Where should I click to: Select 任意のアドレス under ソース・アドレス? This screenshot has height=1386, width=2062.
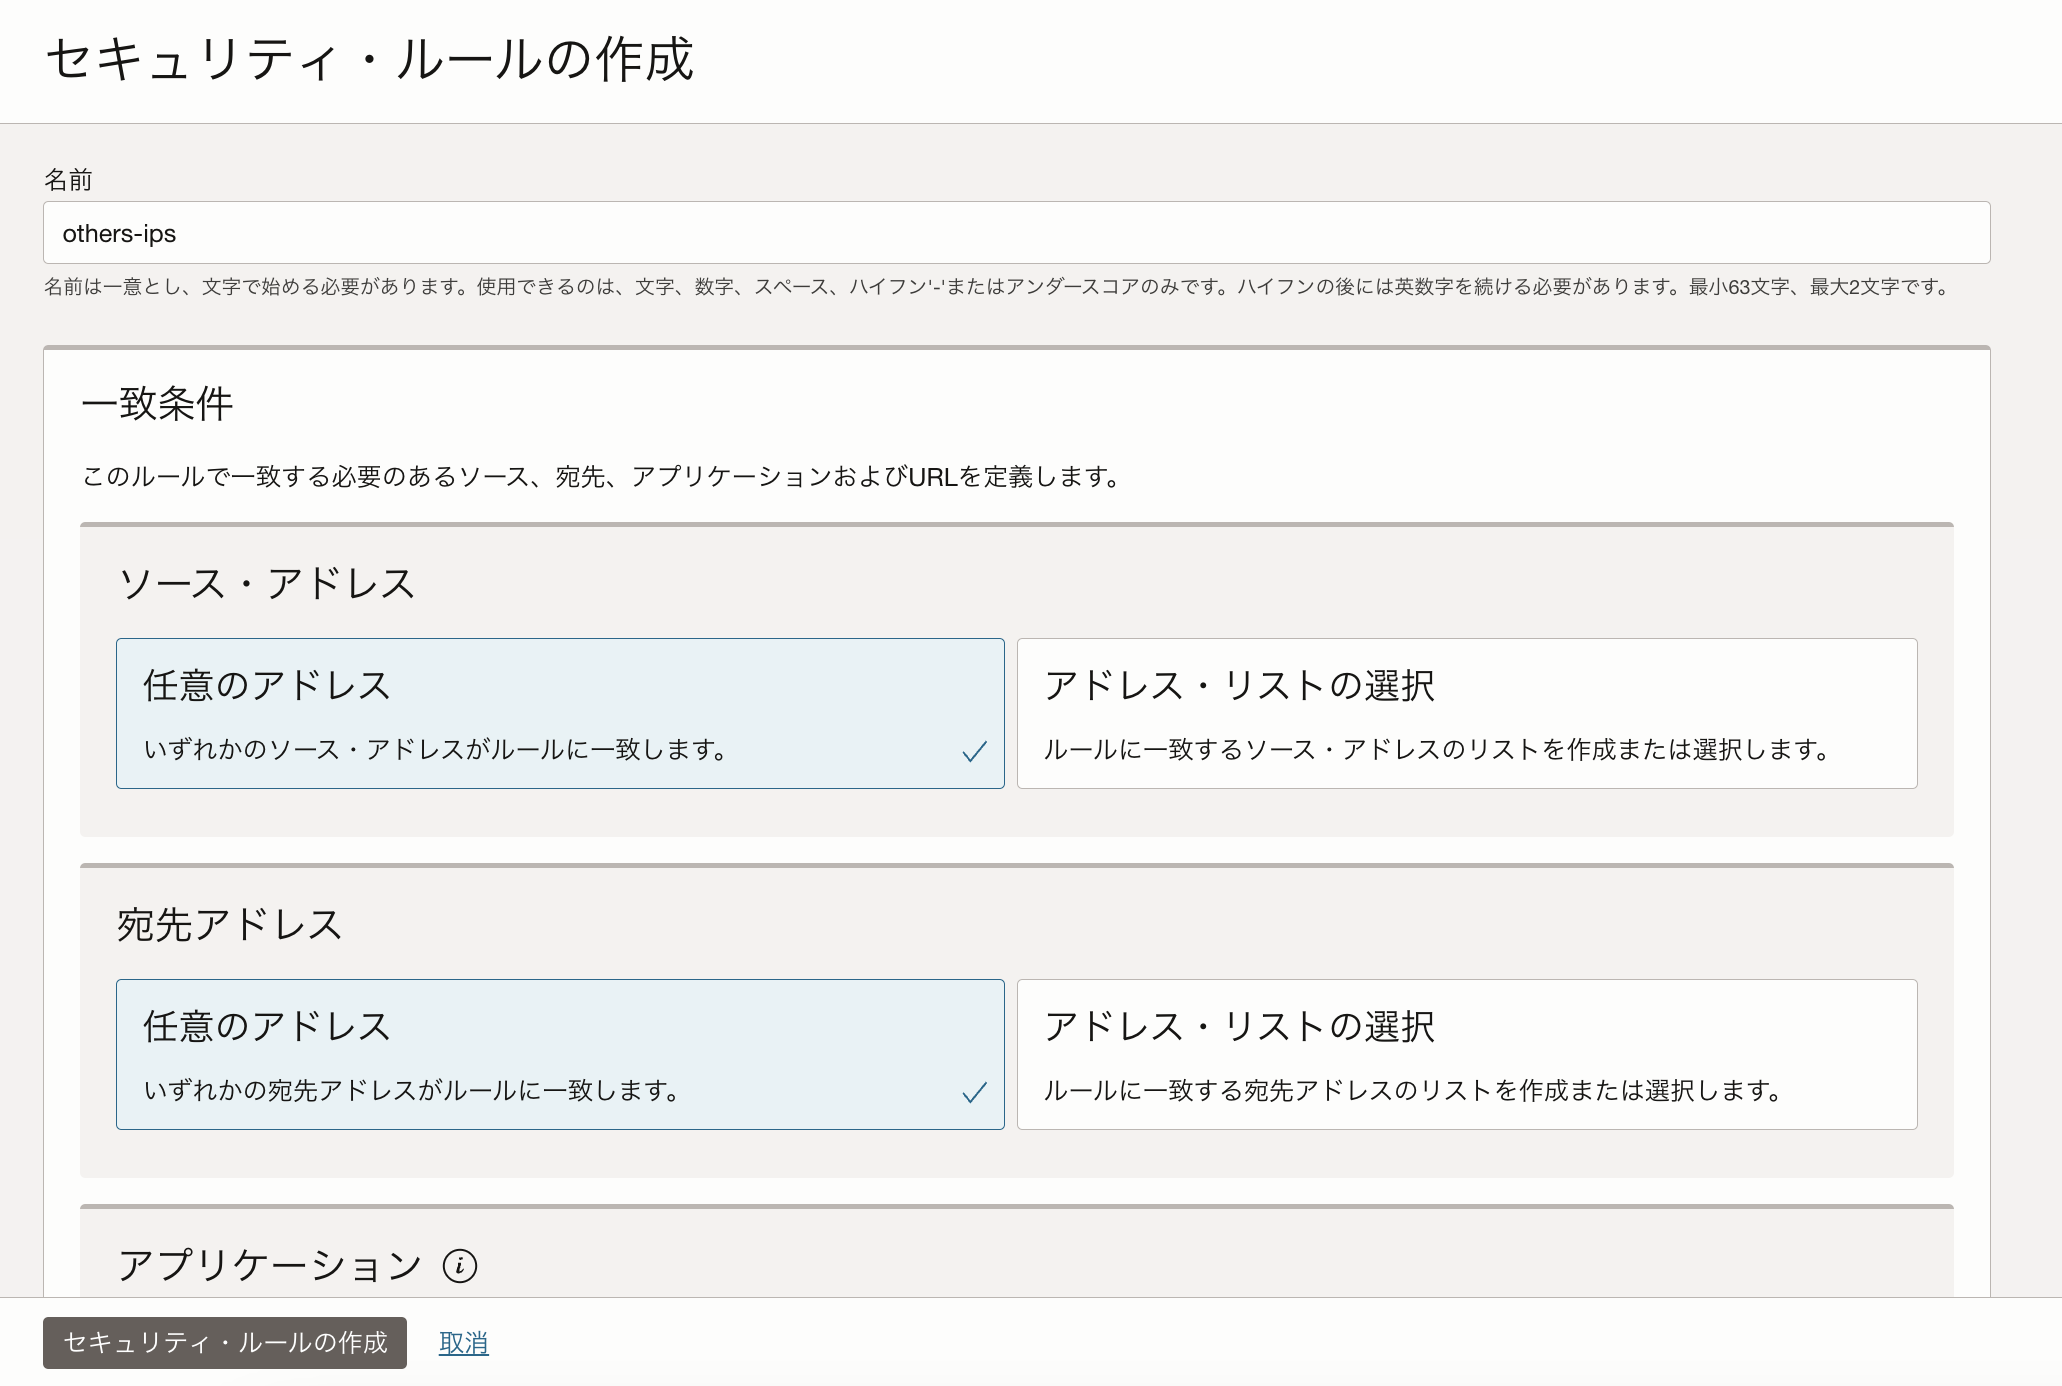560,713
